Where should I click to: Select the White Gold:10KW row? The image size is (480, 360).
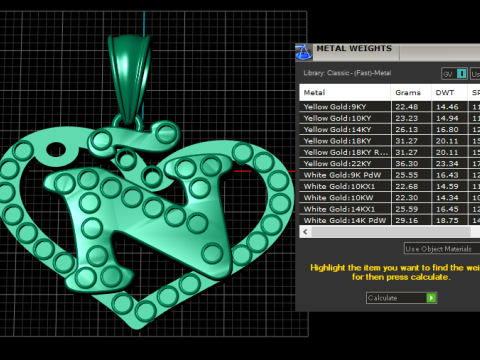click(x=390, y=197)
